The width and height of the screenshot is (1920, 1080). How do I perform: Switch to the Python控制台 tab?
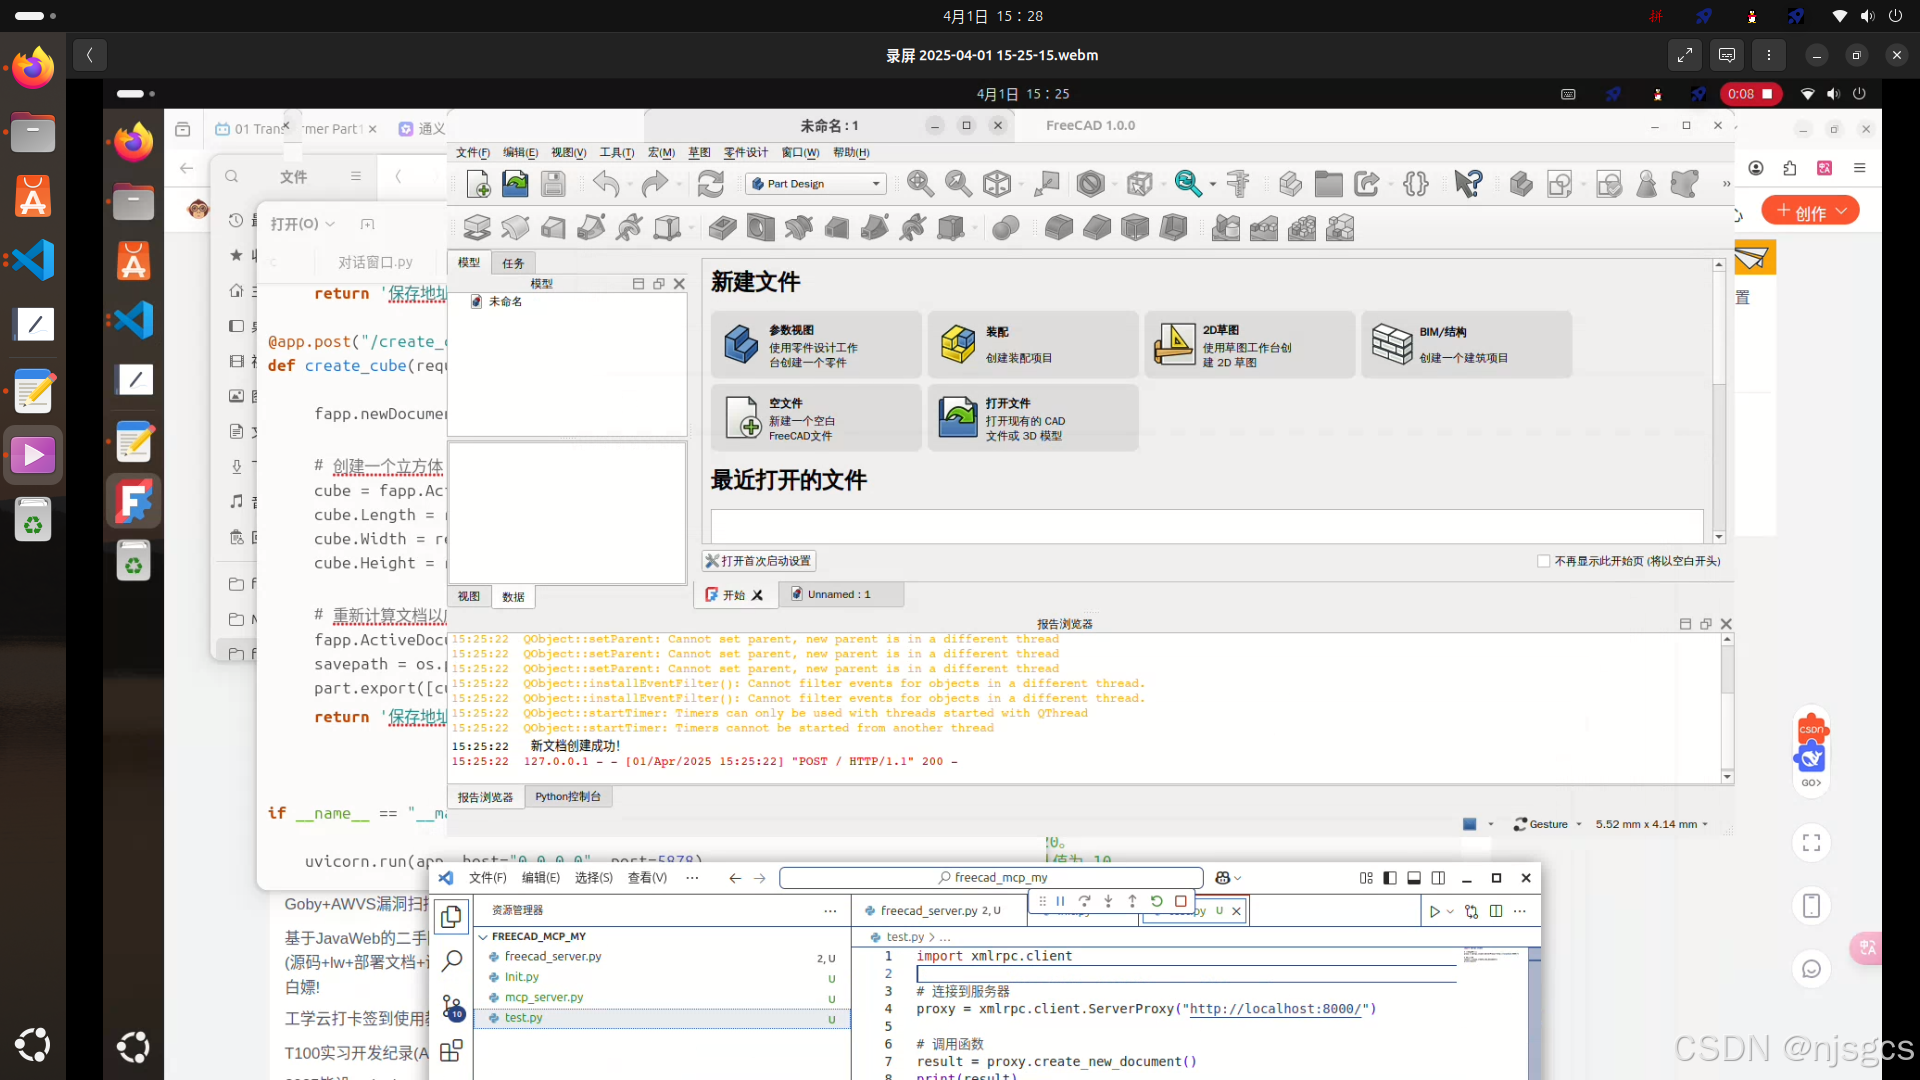pyautogui.click(x=567, y=797)
